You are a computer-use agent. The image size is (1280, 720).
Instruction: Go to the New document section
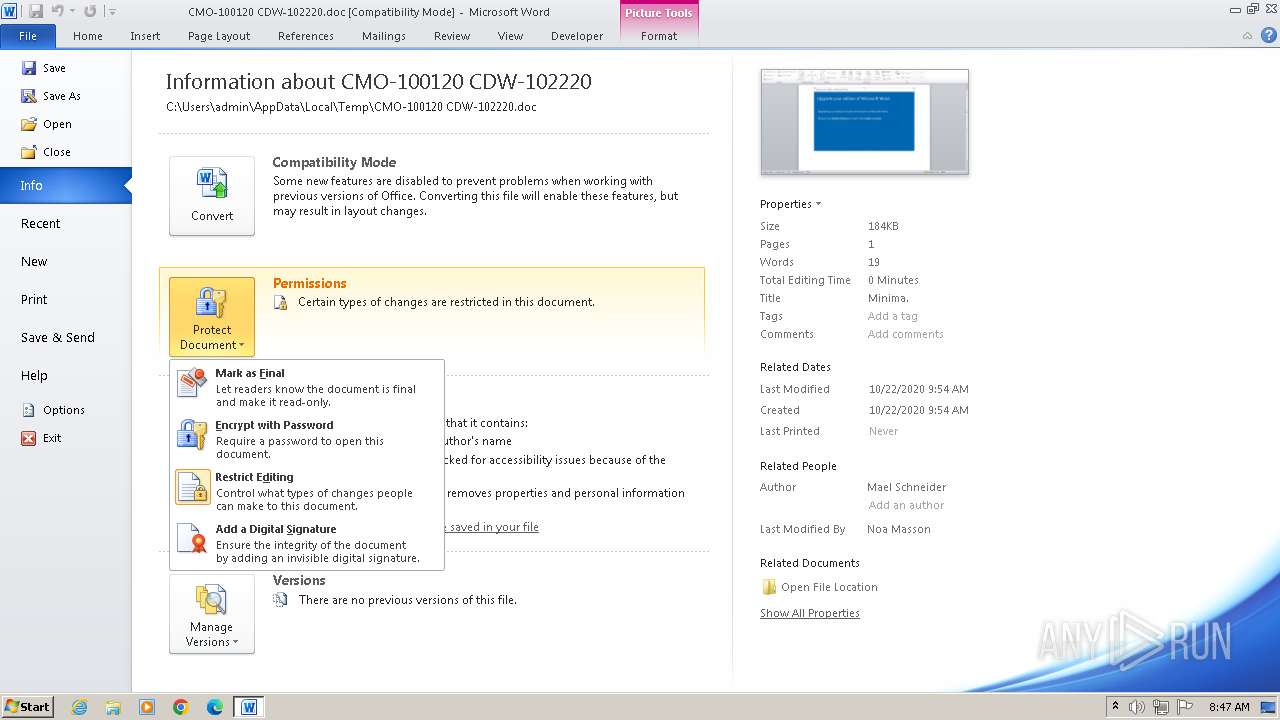point(34,262)
